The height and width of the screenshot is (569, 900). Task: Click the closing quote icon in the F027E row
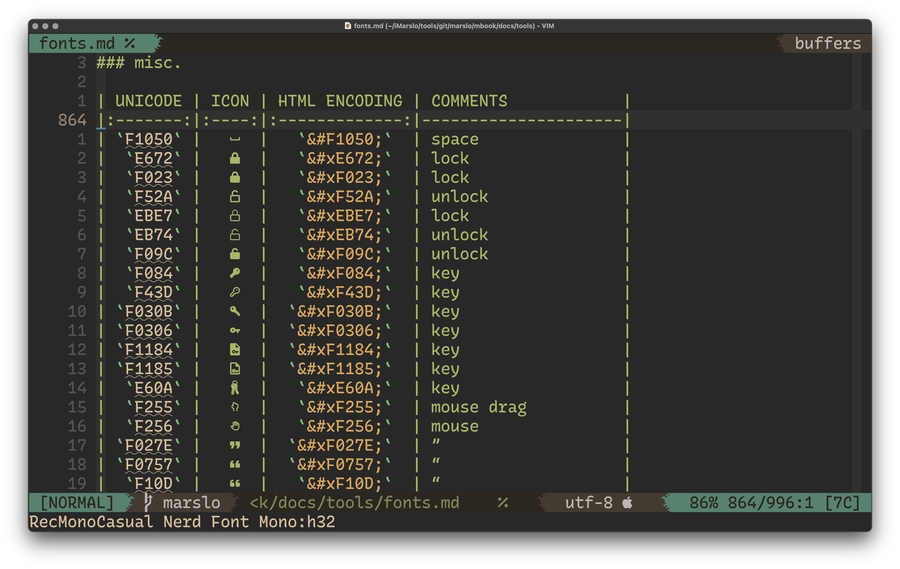point(235,445)
